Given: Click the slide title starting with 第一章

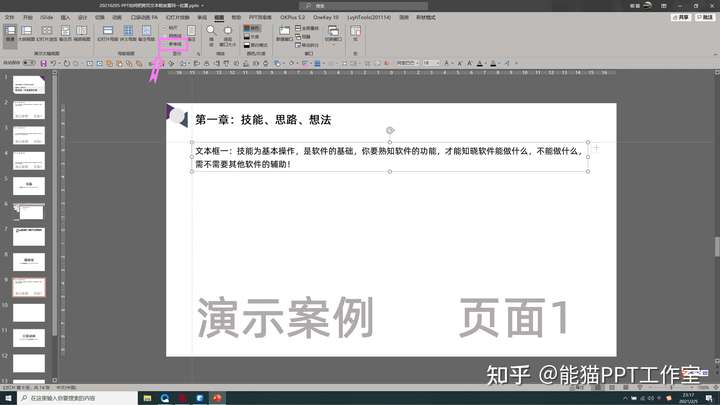Looking at the screenshot, I should pyautogui.click(x=263, y=120).
